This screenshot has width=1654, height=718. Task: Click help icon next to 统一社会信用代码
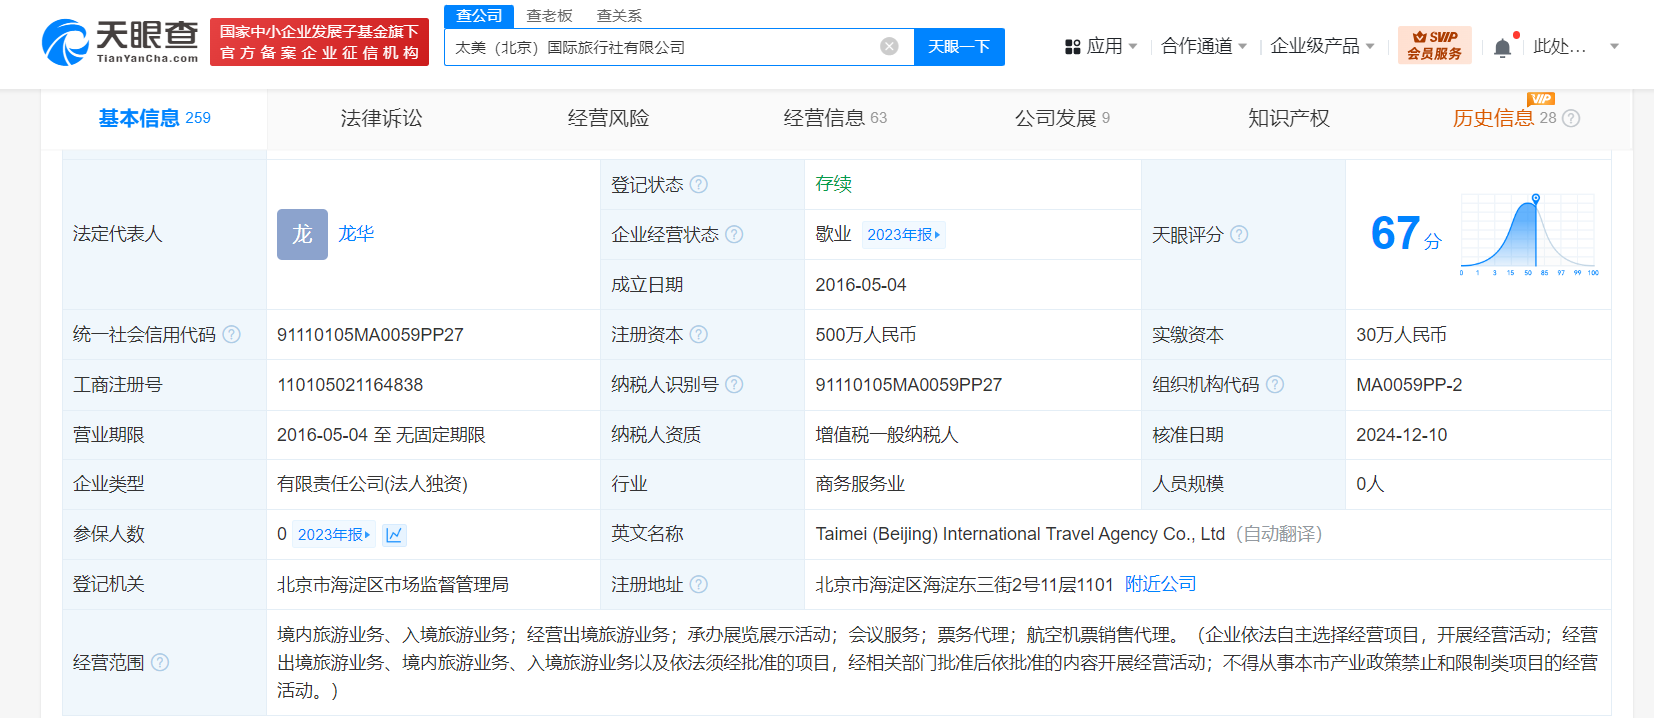pos(231,335)
